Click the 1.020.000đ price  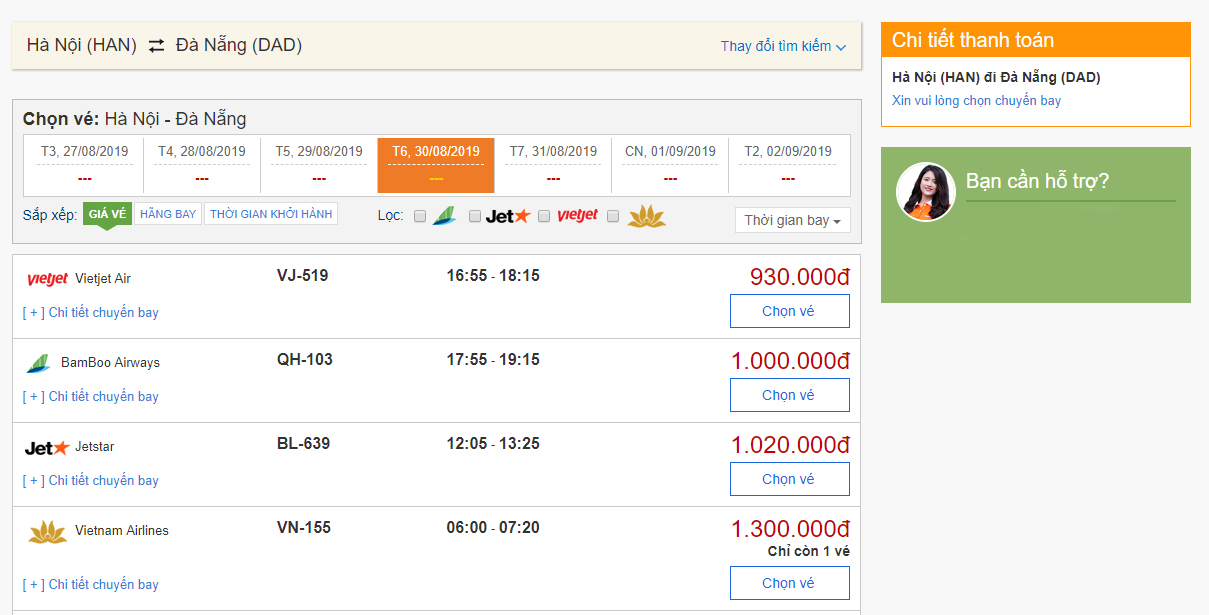(x=791, y=445)
